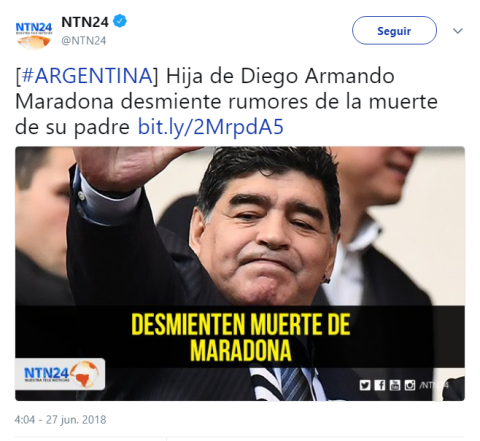Open the bit.ly/2MrpdA5 link
Viewport: 480px width, 441px height.
[211, 127]
